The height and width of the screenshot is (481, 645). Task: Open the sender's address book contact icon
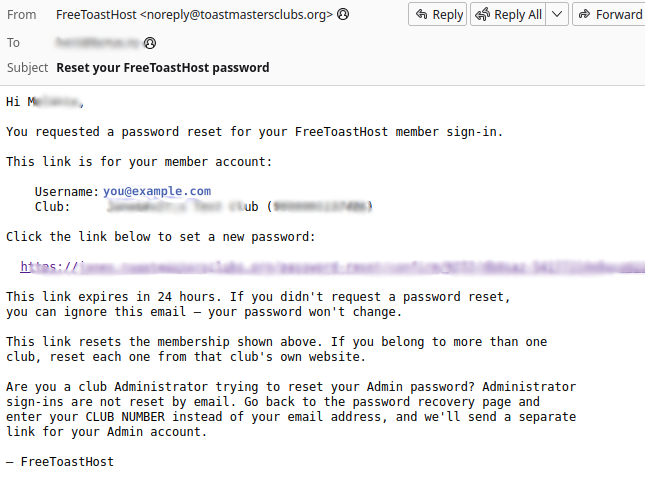(343, 14)
